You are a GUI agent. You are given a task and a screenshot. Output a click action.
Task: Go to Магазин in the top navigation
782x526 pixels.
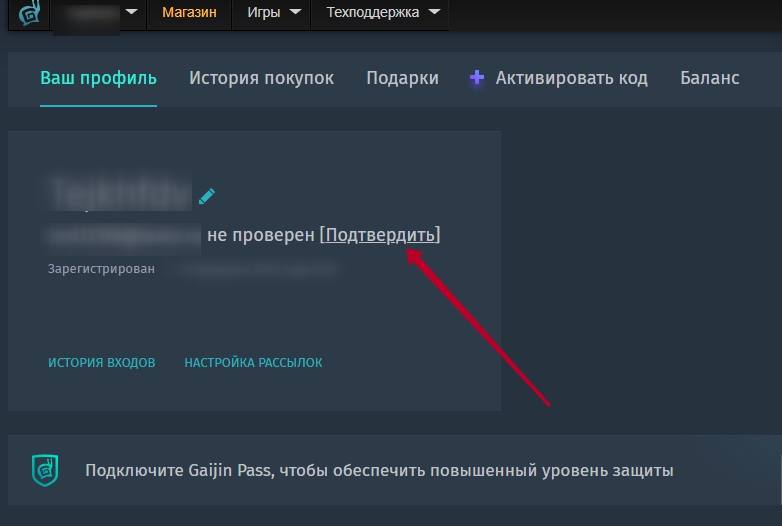point(189,13)
